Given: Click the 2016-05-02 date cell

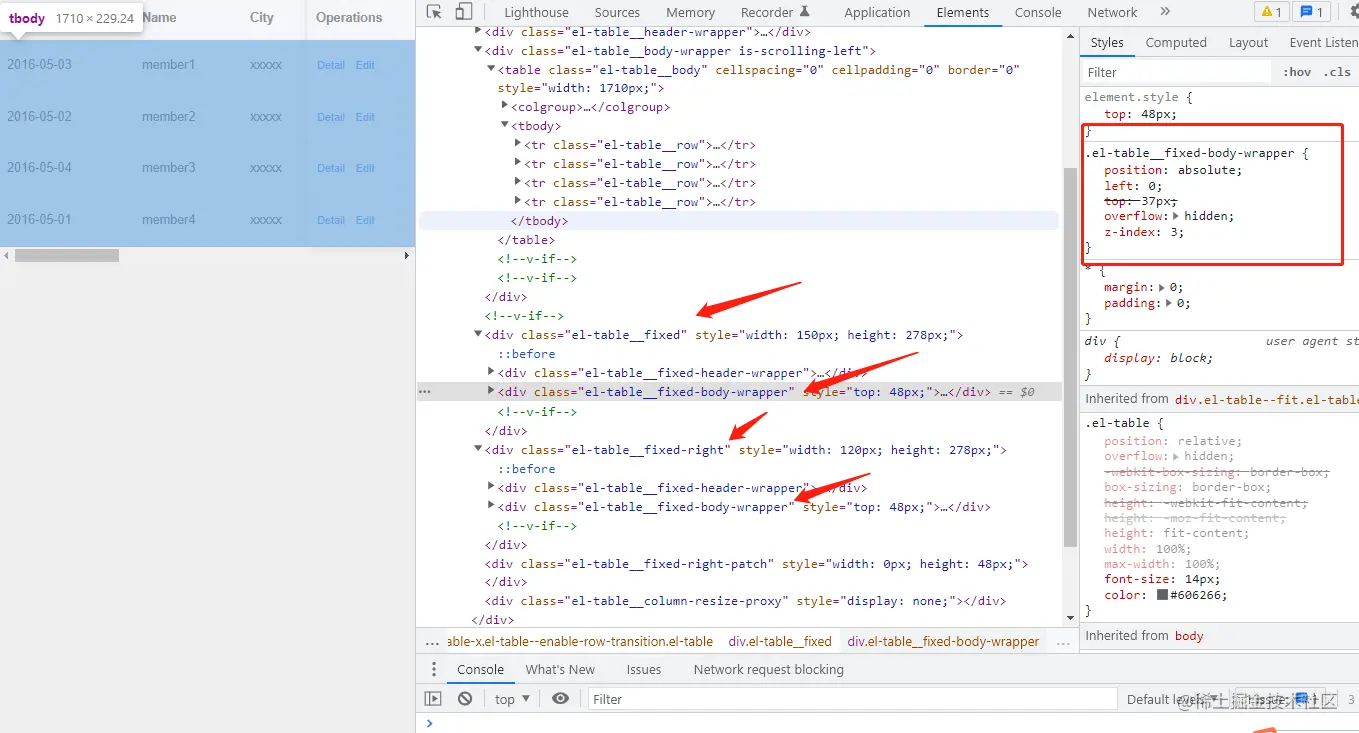Looking at the screenshot, I should pyautogui.click(x=39, y=117).
